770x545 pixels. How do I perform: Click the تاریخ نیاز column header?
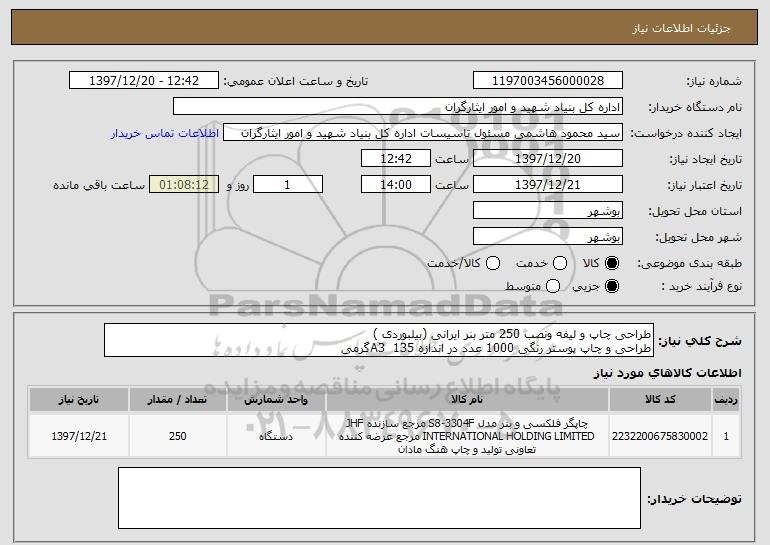pyautogui.click(x=79, y=399)
